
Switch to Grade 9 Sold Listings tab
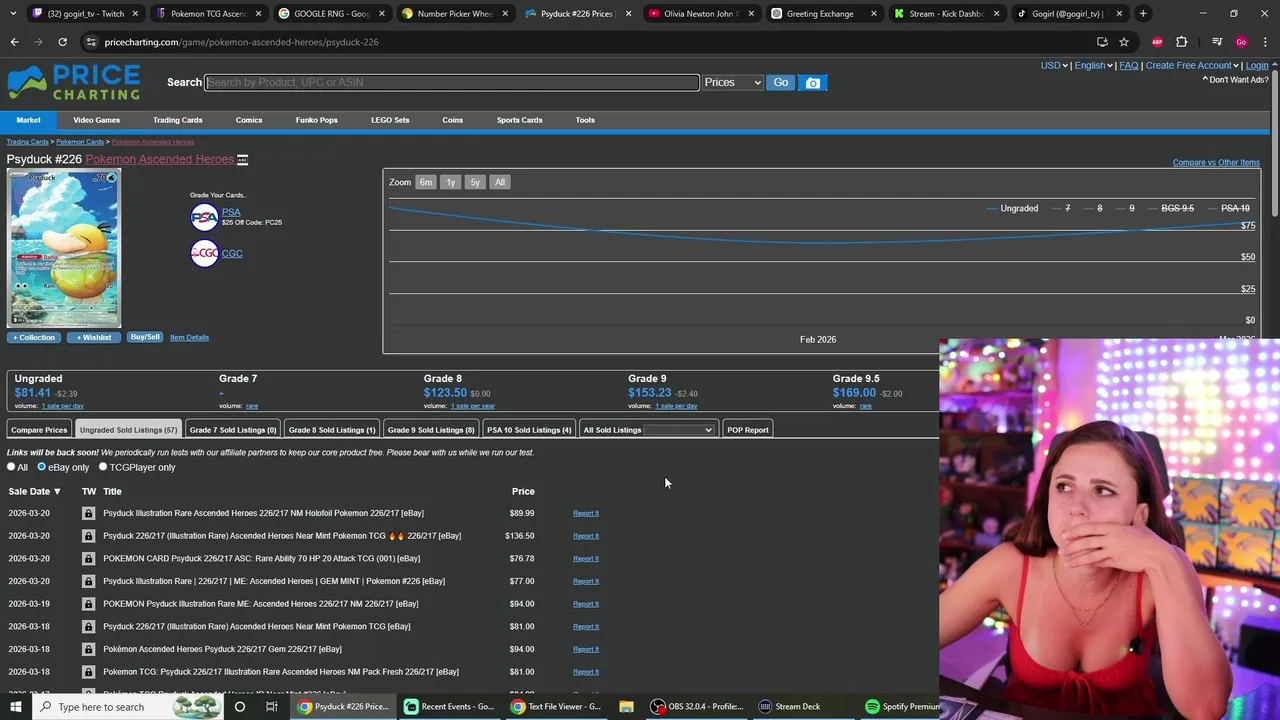click(x=431, y=430)
